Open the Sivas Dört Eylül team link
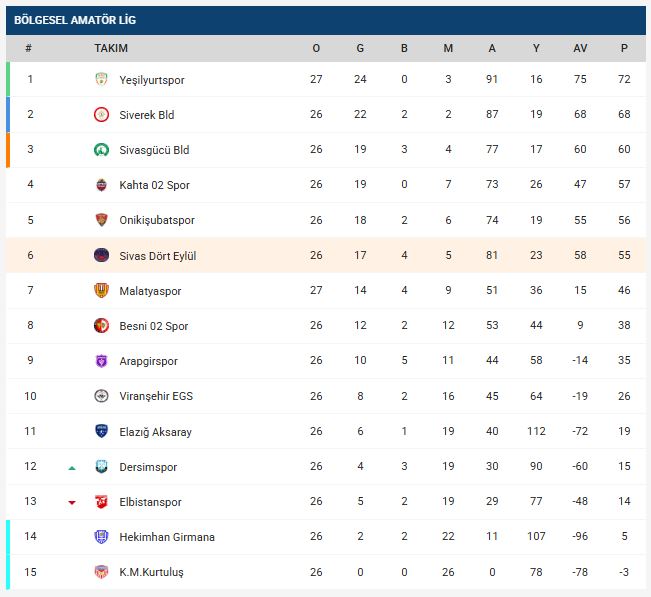The image size is (651, 597). pyautogui.click(x=157, y=256)
